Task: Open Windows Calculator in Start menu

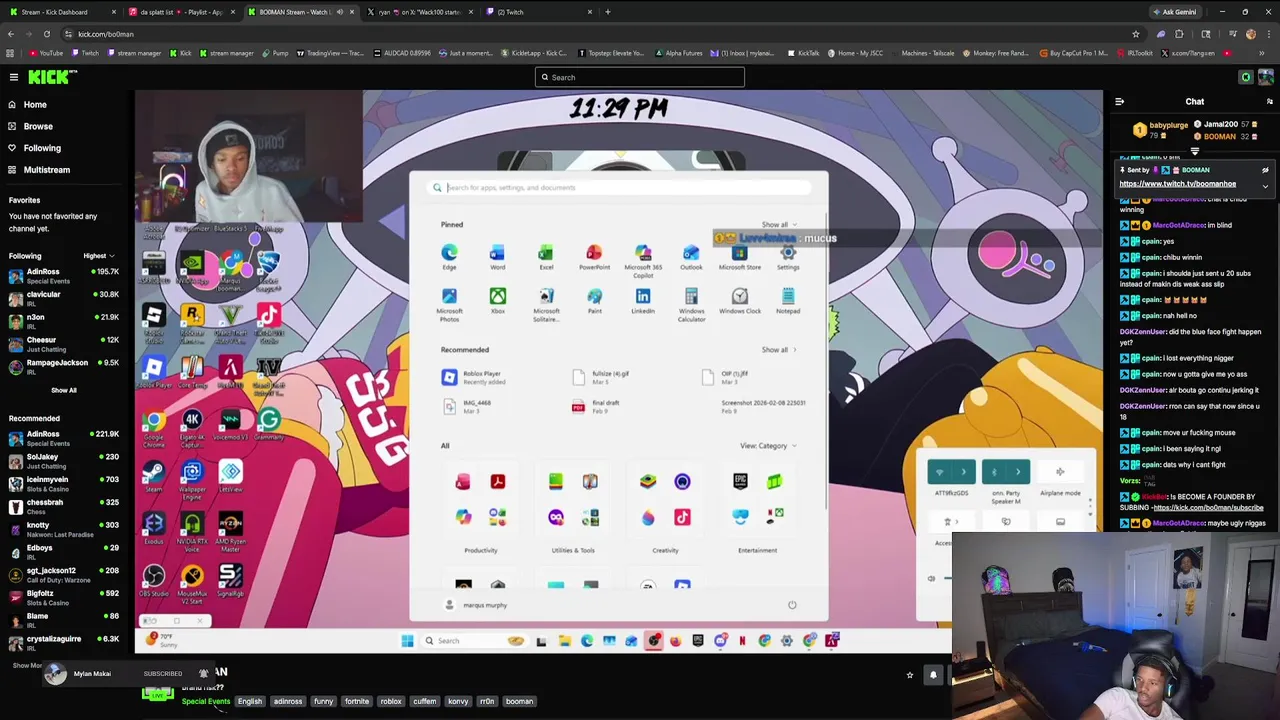Action: [691, 303]
